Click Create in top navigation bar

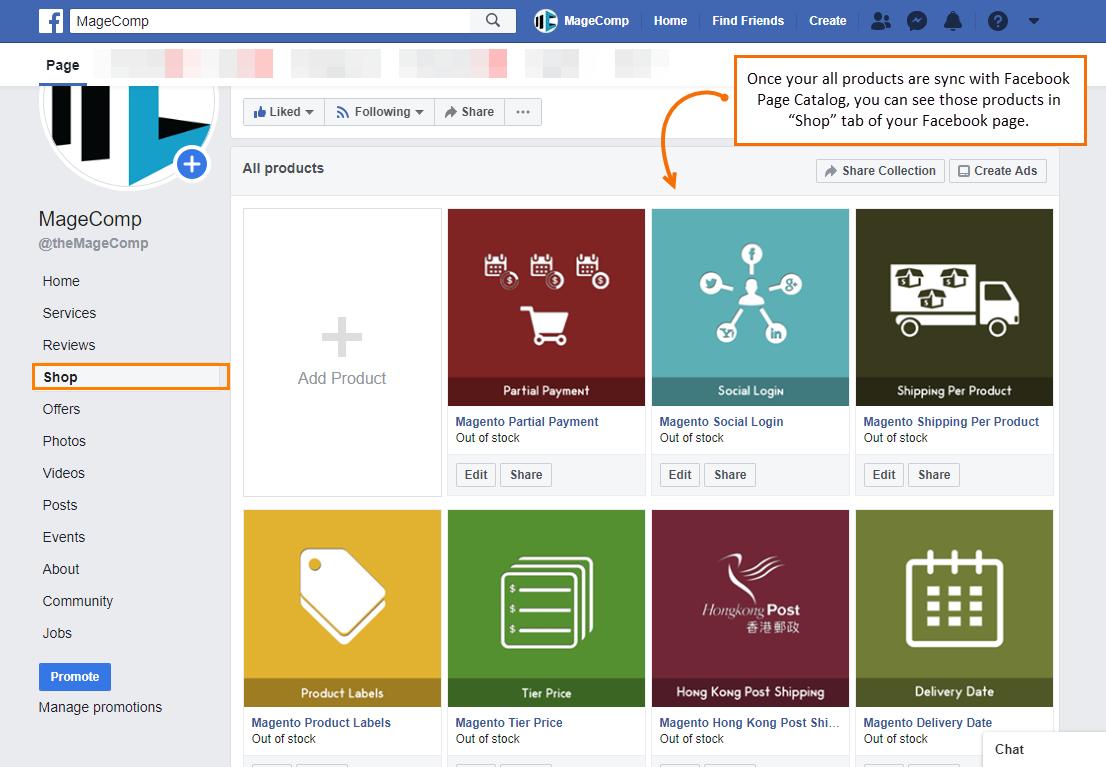(x=827, y=21)
